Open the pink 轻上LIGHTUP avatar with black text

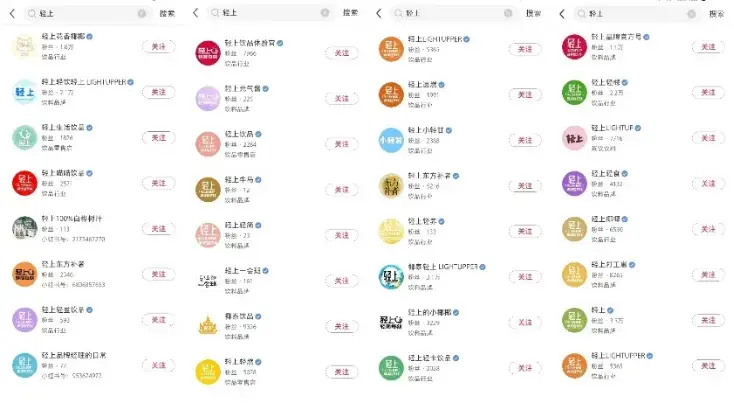pos(574,138)
